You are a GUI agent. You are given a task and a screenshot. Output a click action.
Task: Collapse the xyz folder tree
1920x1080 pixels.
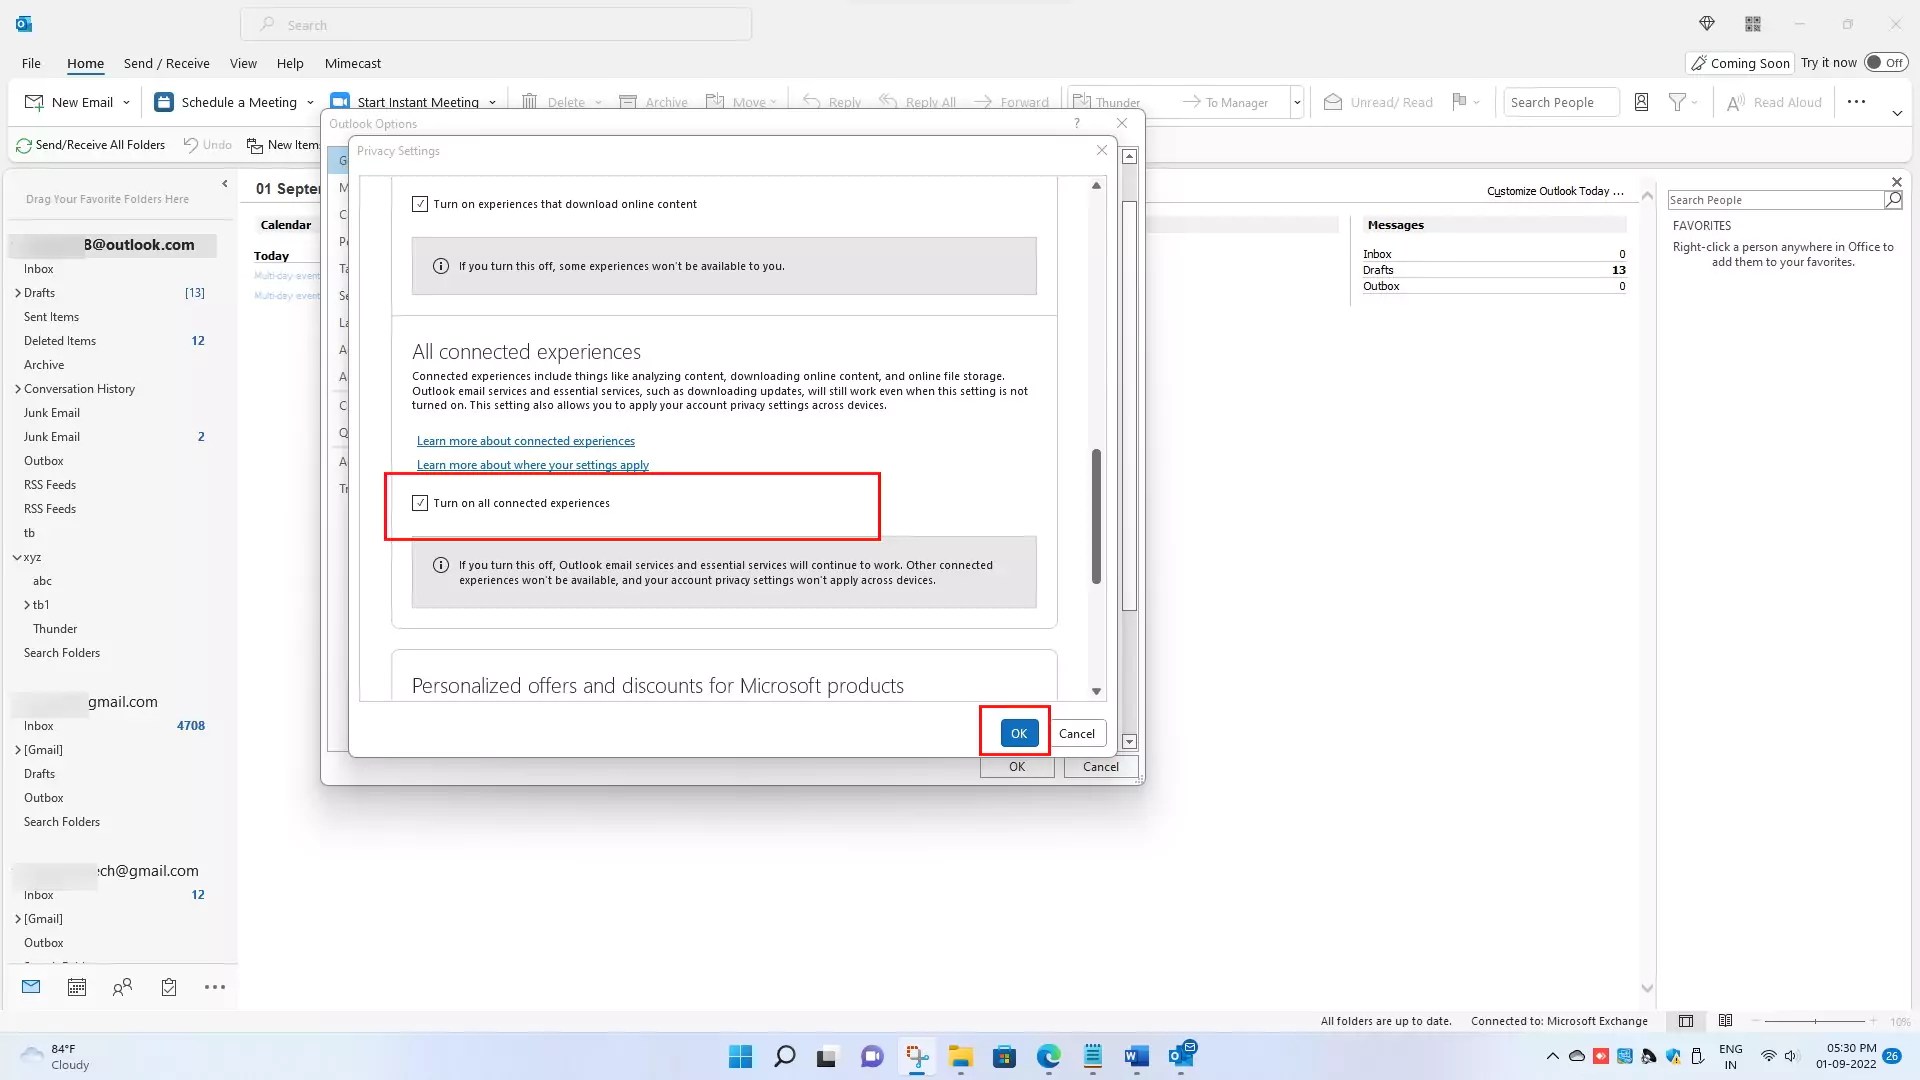(x=16, y=557)
